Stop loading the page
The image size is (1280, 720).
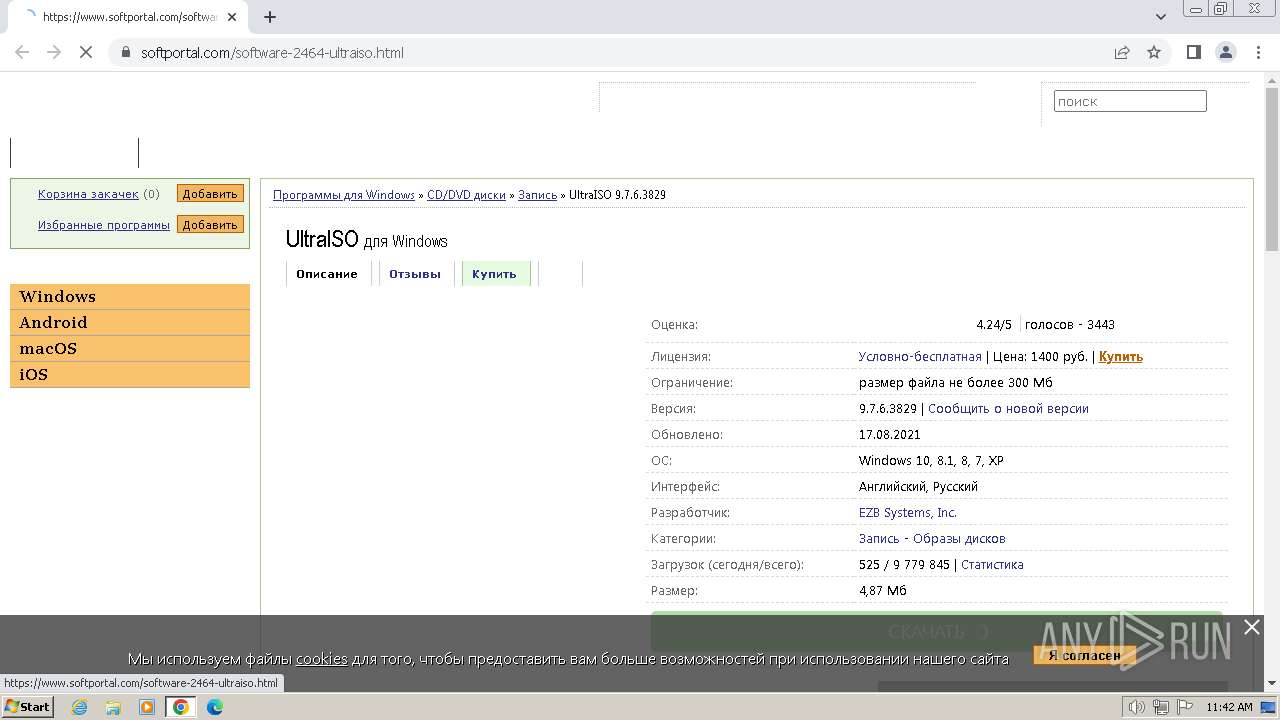(86, 52)
